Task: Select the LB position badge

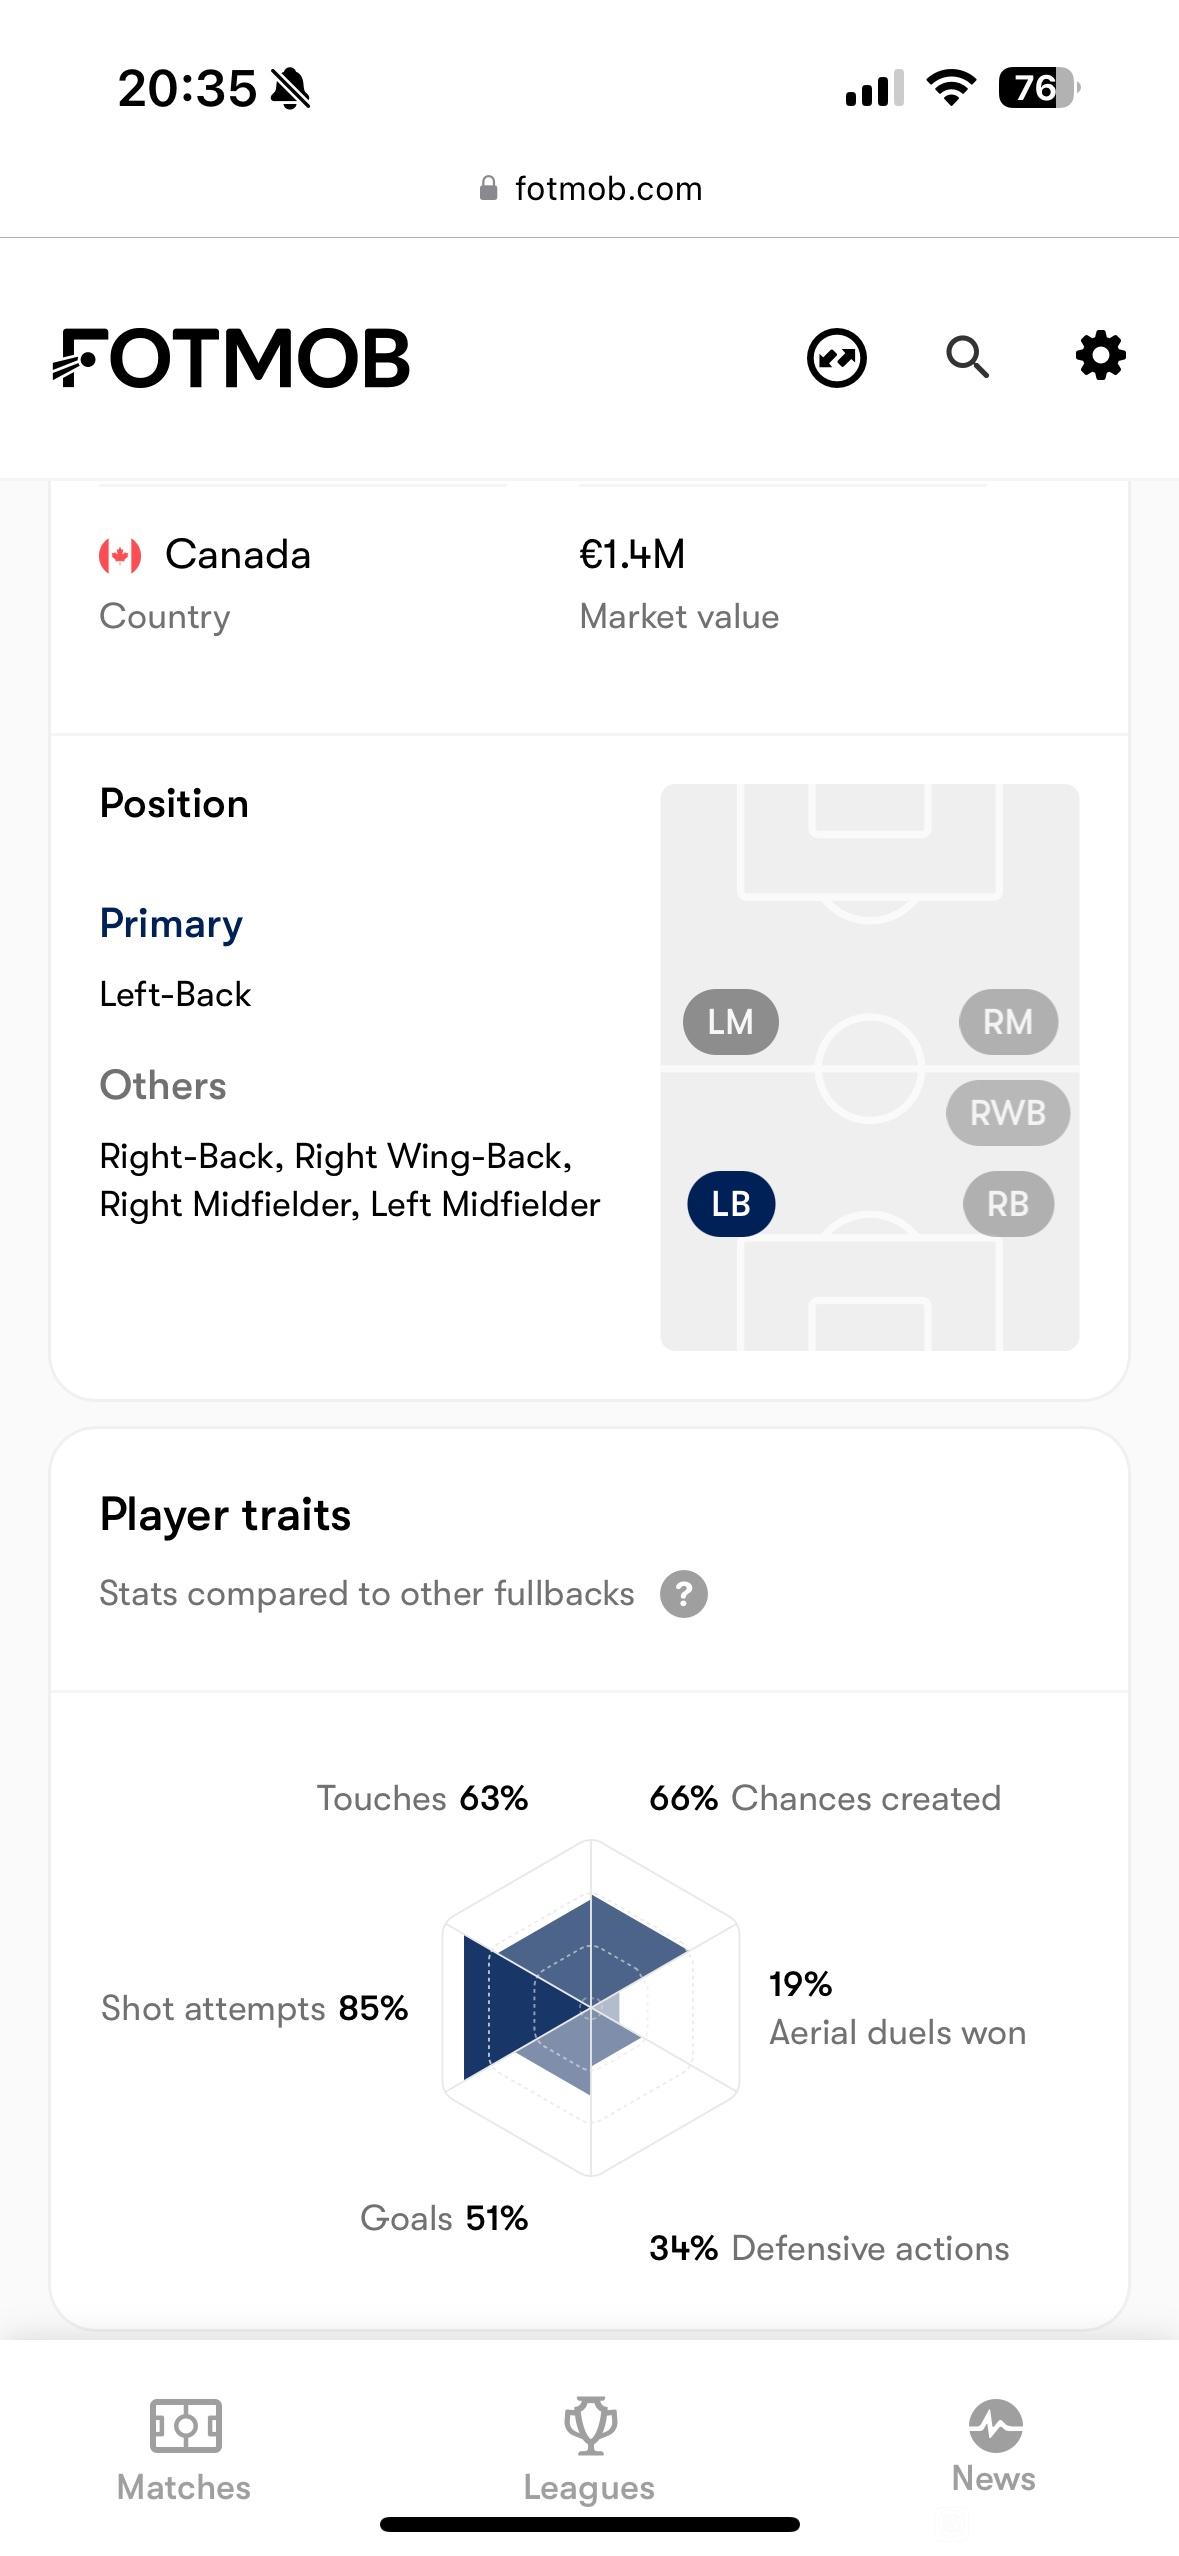Action: [731, 1204]
